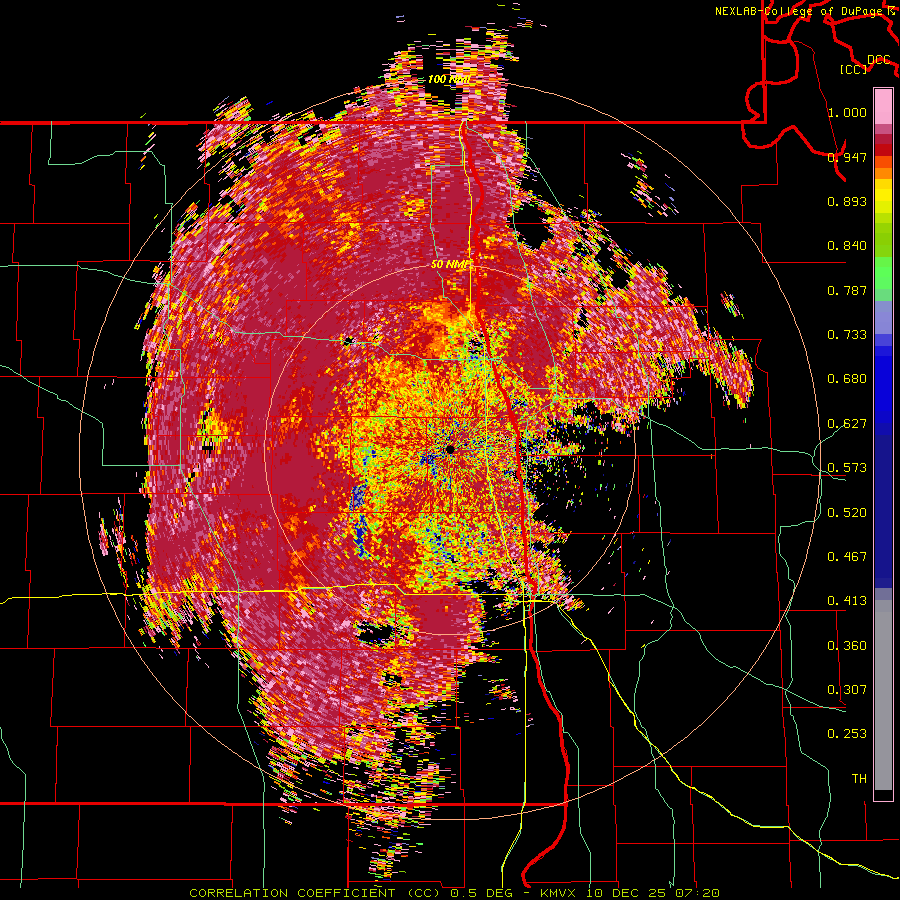The height and width of the screenshot is (900, 900).
Task: Click the 1.000 color scale value
Action: [x=847, y=112]
